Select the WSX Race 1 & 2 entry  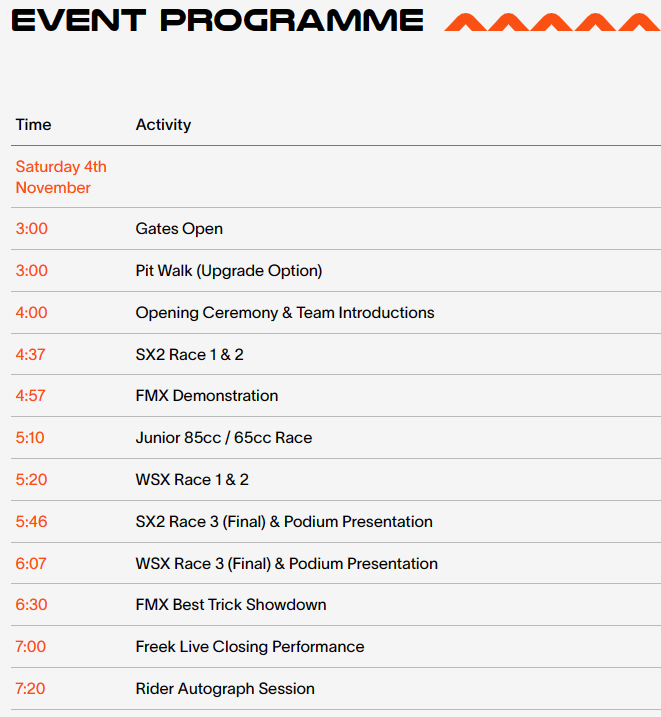click(x=192, y=480)
